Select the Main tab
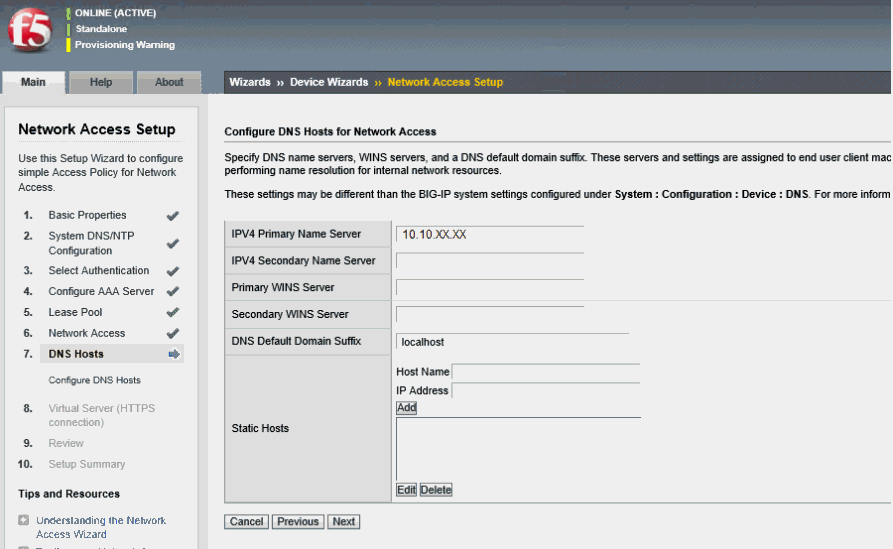Screen dimensions: 893x549 33,82
